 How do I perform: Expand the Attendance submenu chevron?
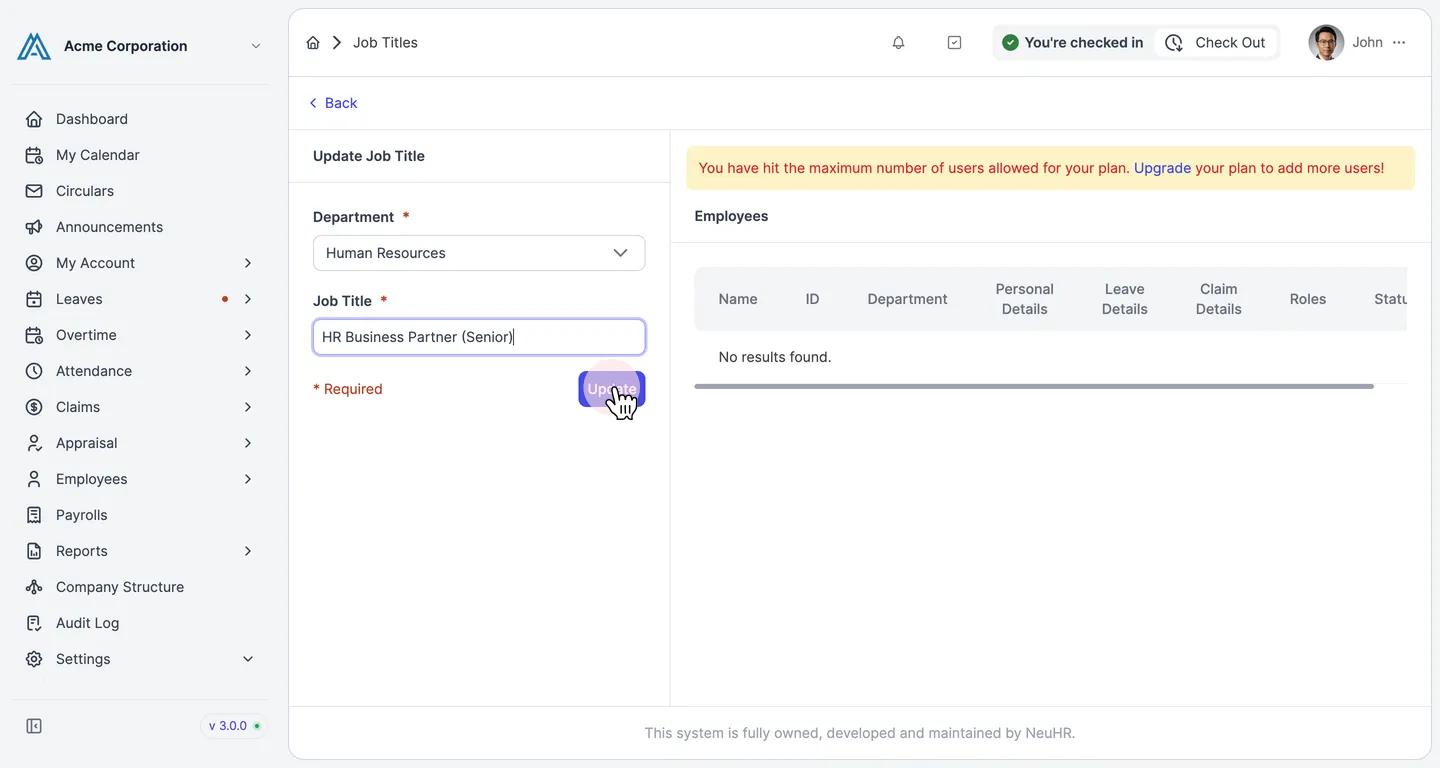(x=248, y=371)
